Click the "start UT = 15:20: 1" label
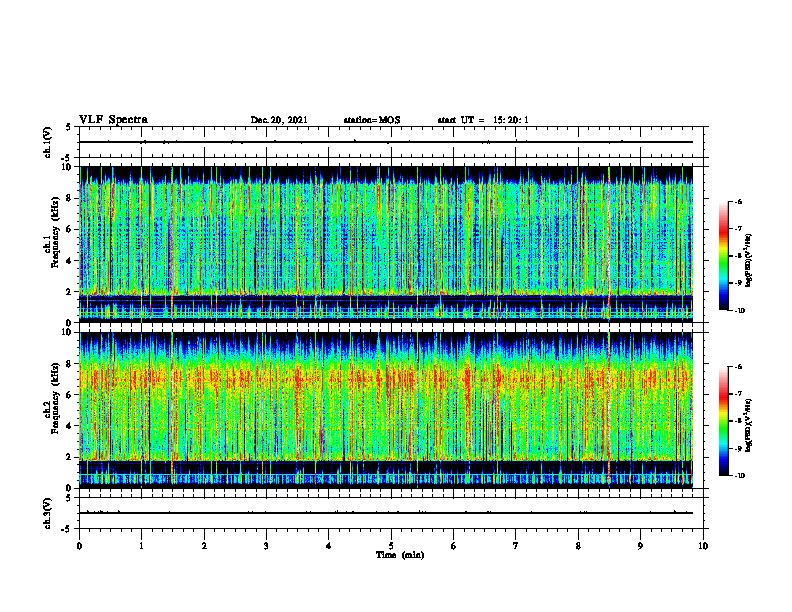Viewport: 792px width, 612px height. coord(483,120)
